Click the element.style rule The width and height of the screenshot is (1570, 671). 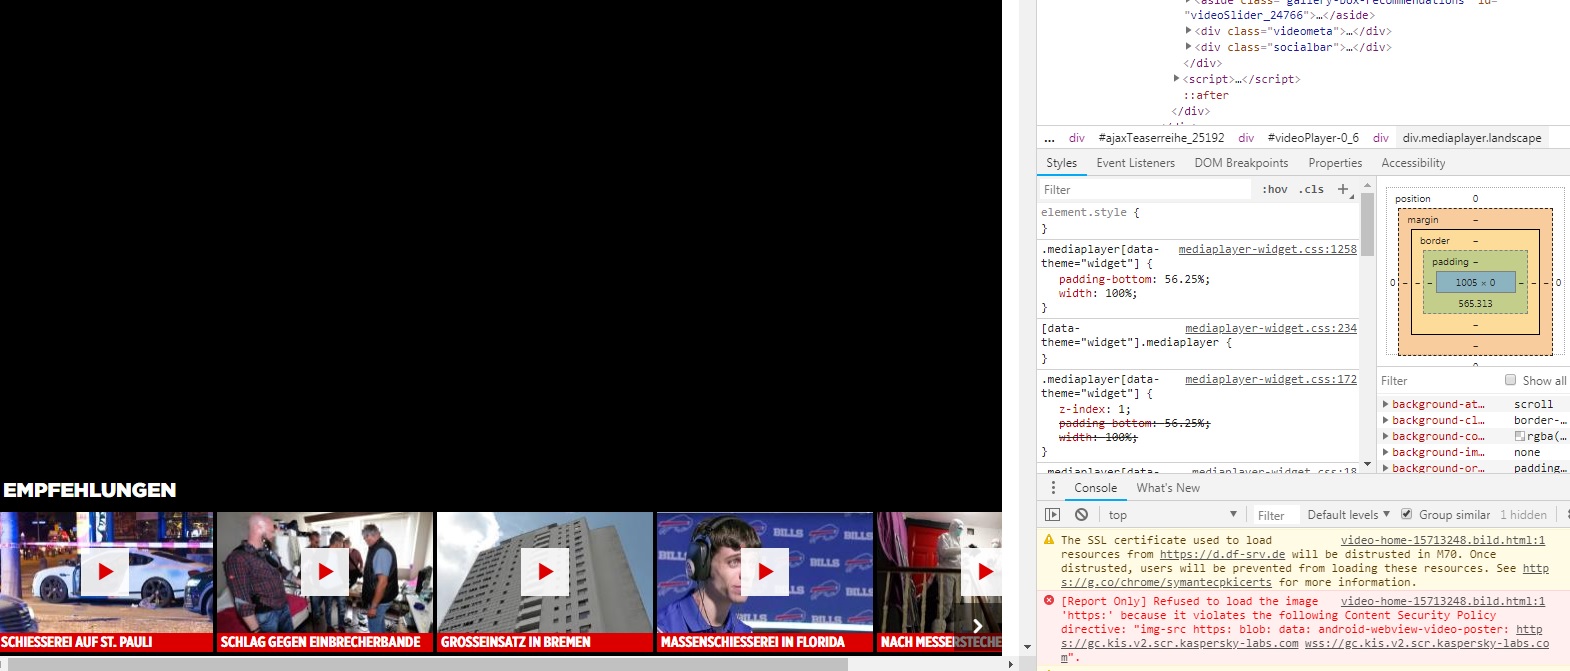tap(1090, 212)
